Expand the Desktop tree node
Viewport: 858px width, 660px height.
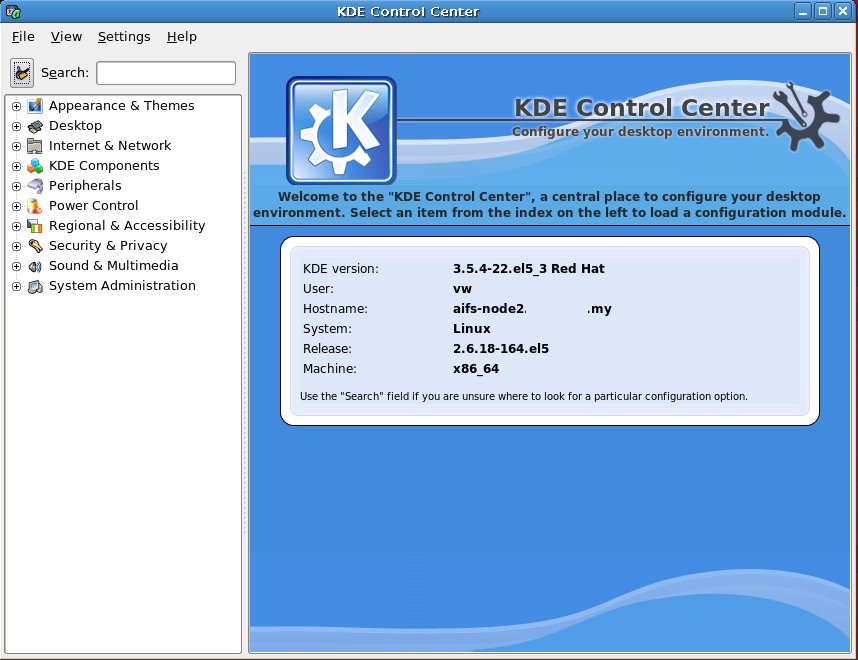(x=16, y=126)
